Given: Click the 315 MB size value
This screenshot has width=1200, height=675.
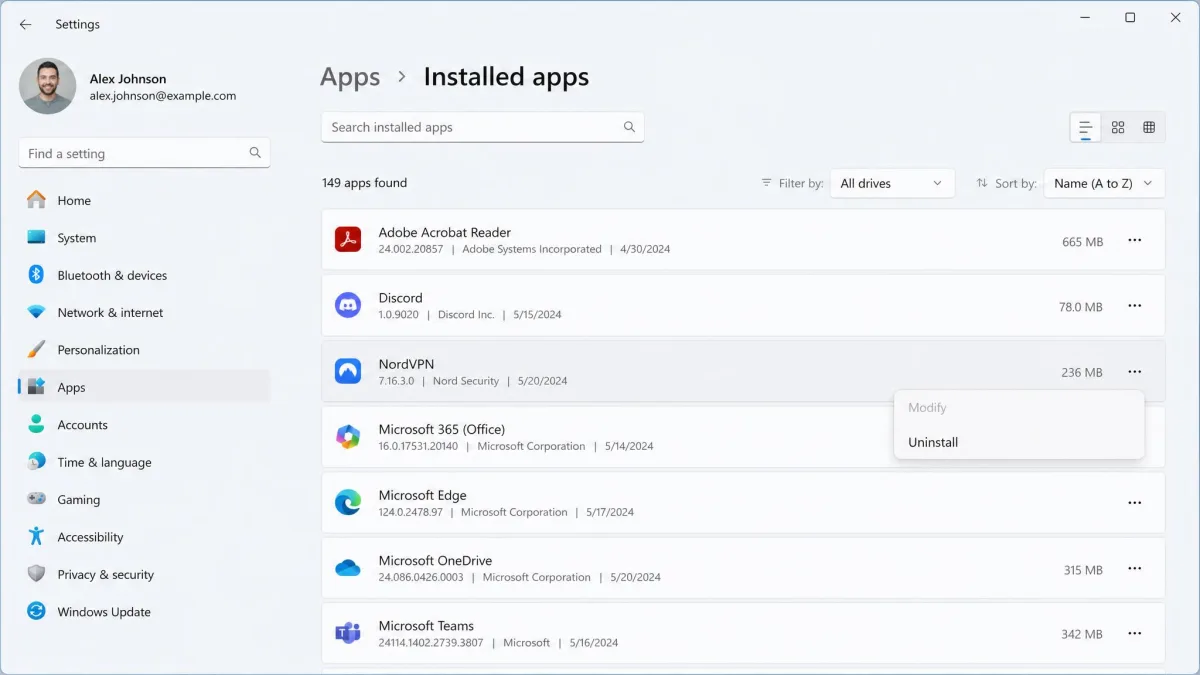Looking at the screenshot, I should pyautogui.click(x=1083, y=570).
